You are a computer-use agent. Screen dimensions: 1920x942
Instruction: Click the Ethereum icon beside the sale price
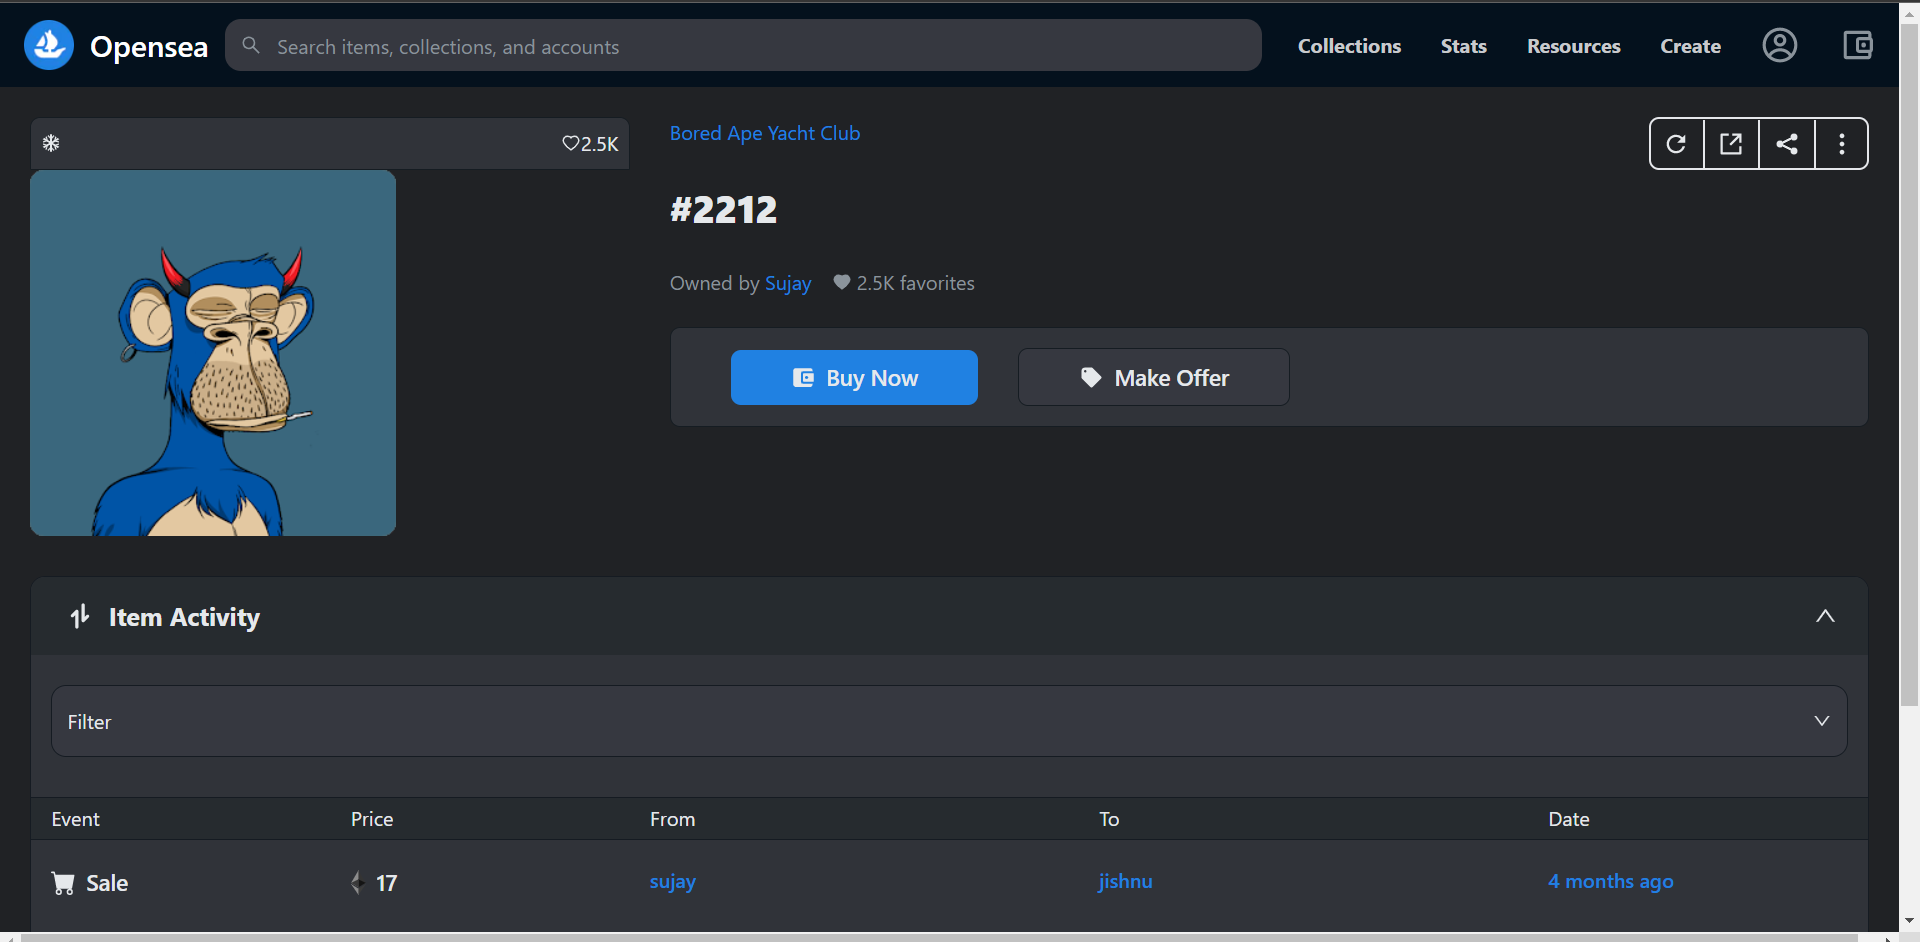(x=356, y=883)
